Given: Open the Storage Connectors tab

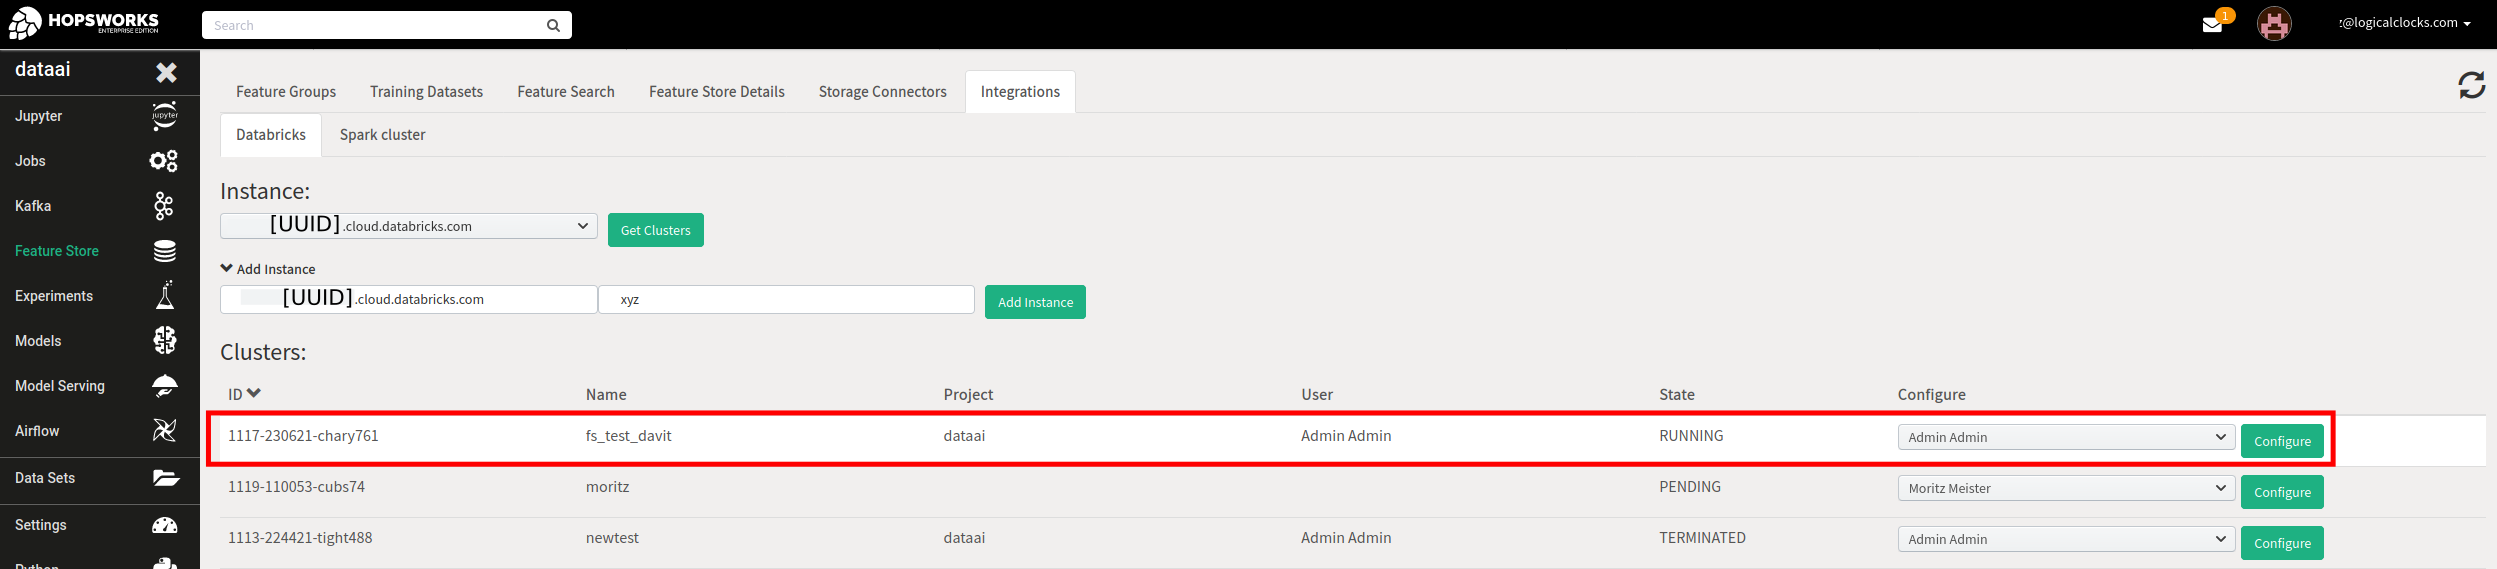Looking at the screenshot, I should coord(882,92).
